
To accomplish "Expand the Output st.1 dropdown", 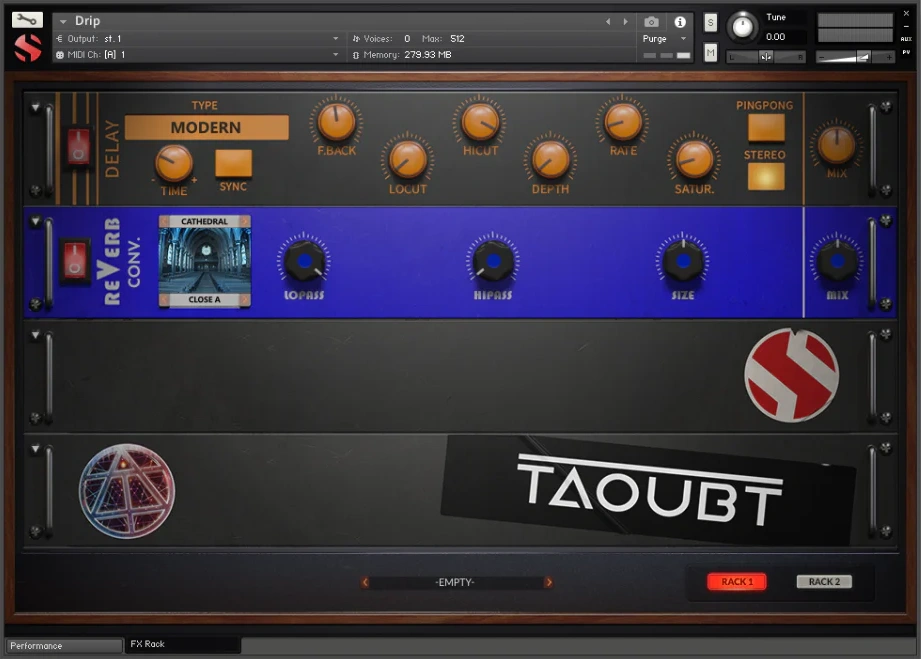I will pyautogui.click(x=335, y=39).
